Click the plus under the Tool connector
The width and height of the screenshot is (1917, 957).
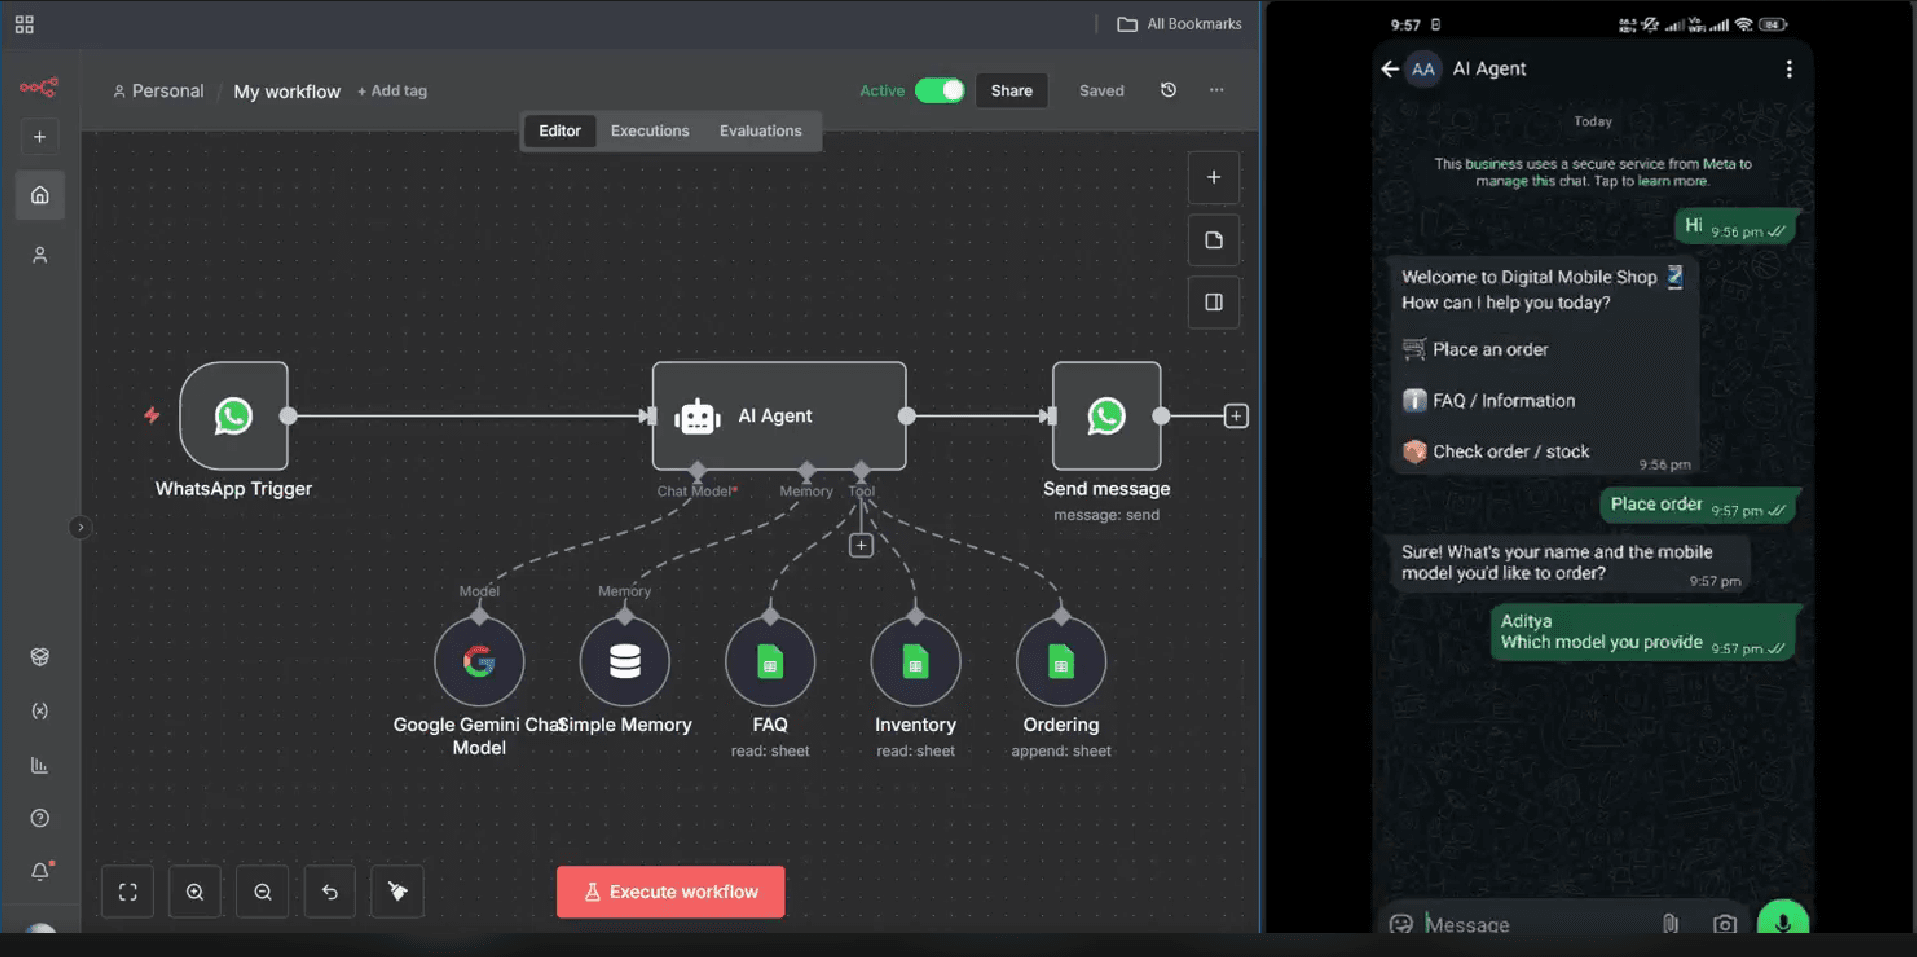point(861,545)
